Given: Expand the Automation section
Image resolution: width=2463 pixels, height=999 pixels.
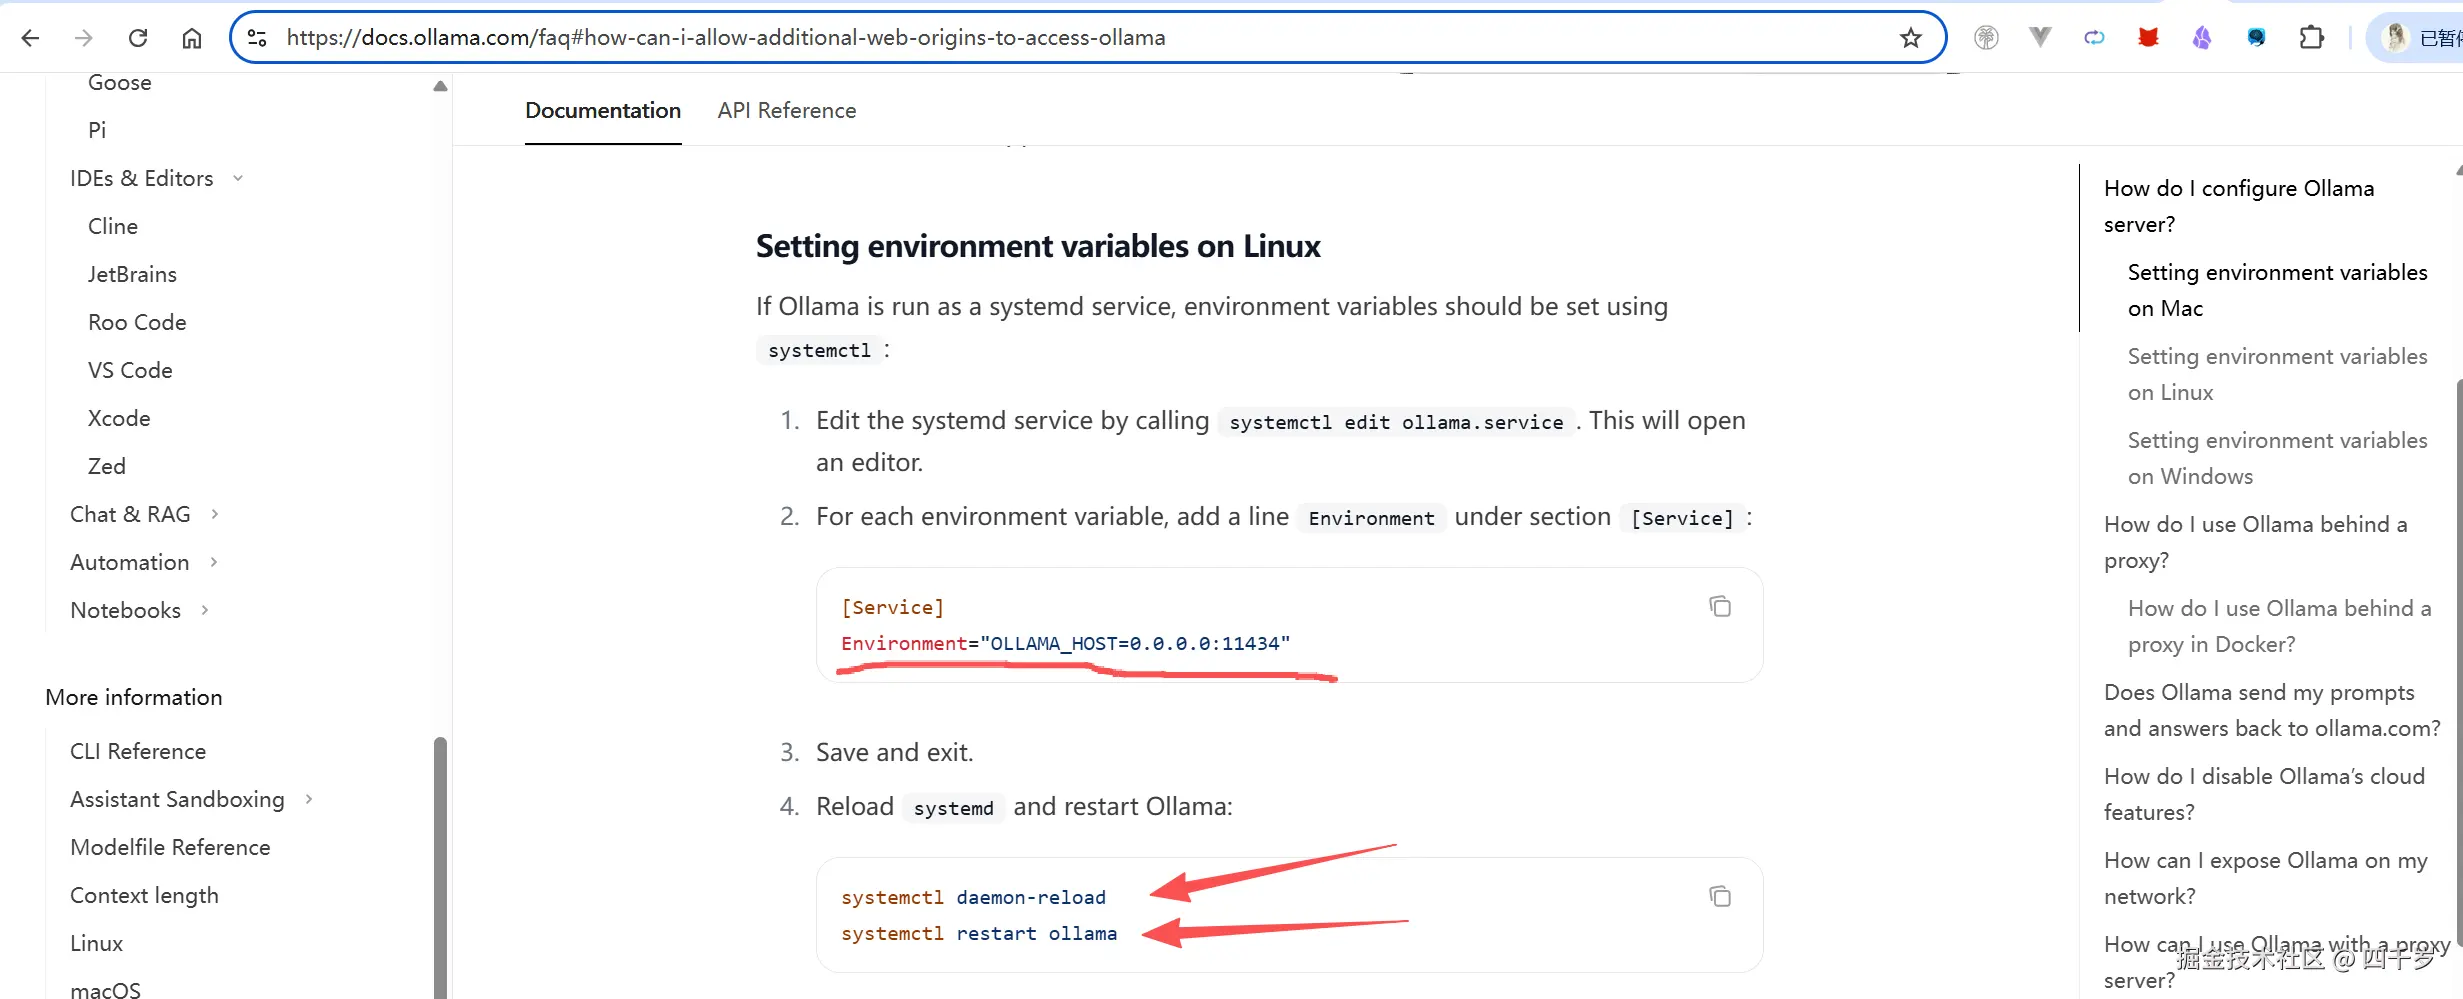Looking at the screenshot, I should 214,562.
